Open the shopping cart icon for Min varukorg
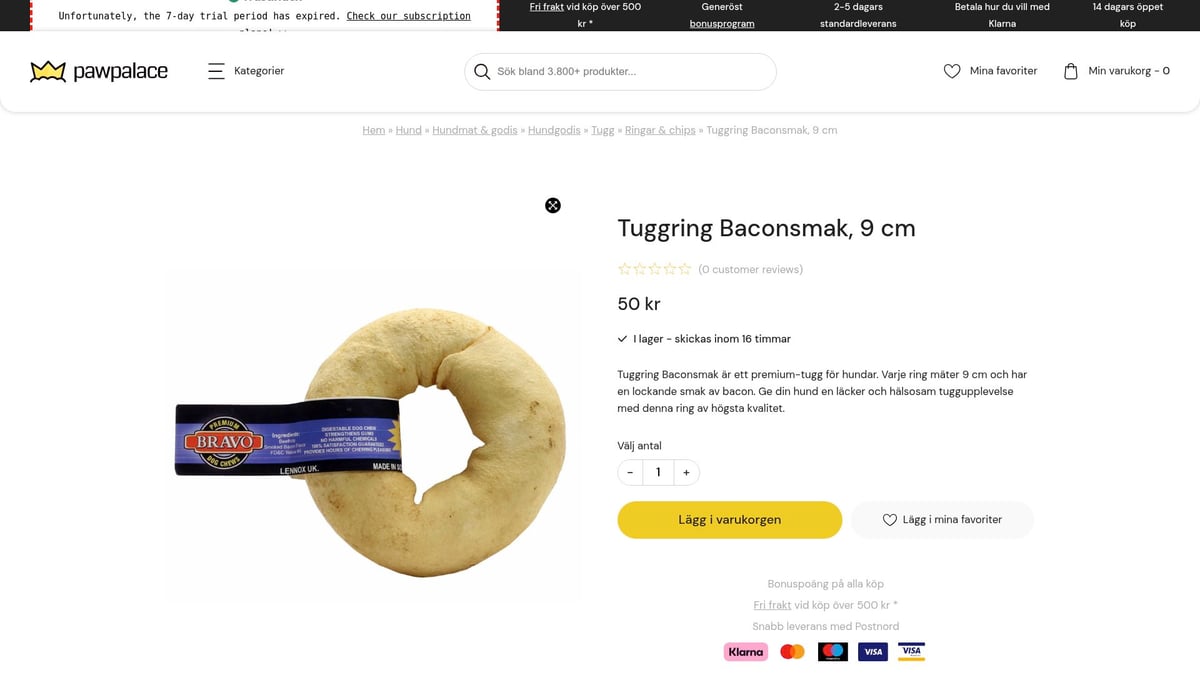Image resolution: width=1200 pixels, height=675 pixels. tap(1069, 70)
